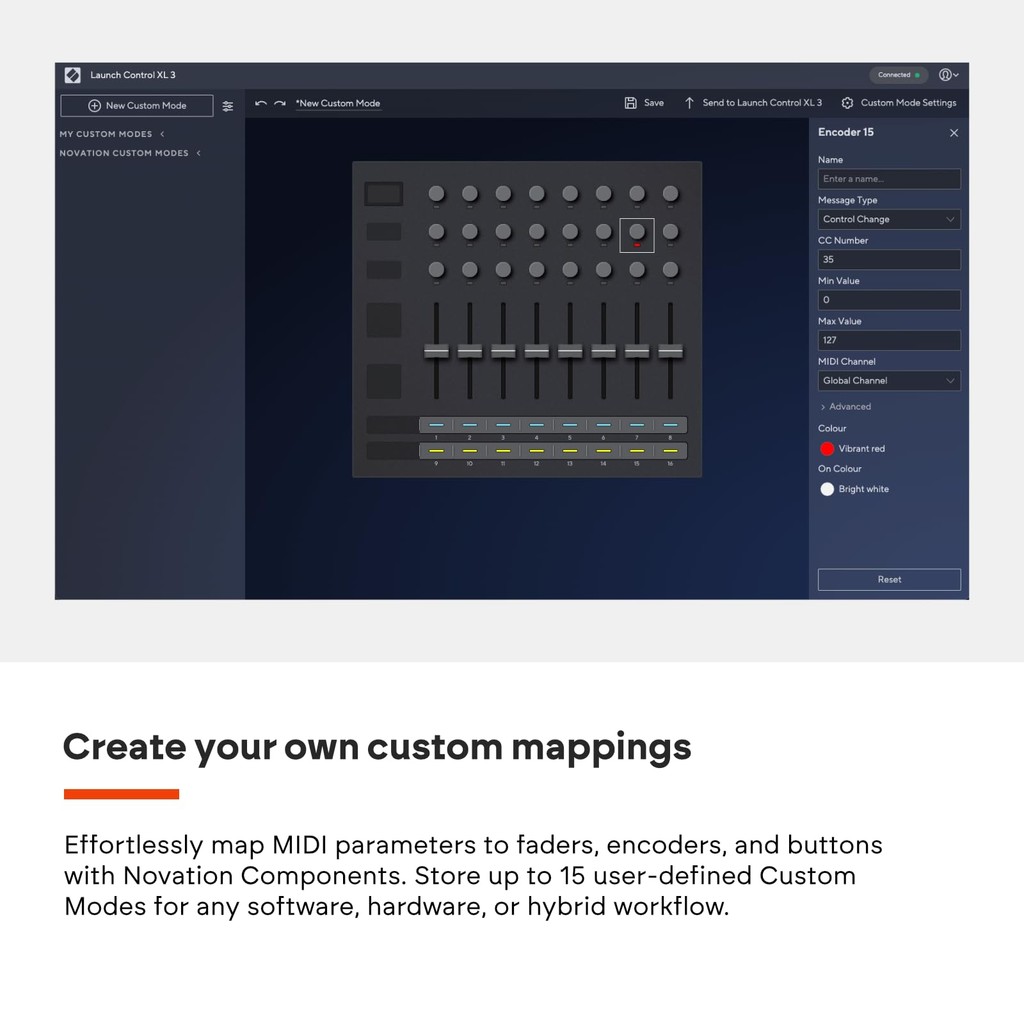Image resolution: width=1024 pixels, height=1024 pixels.
Task: Click the Save button
Action: point(644,103)
